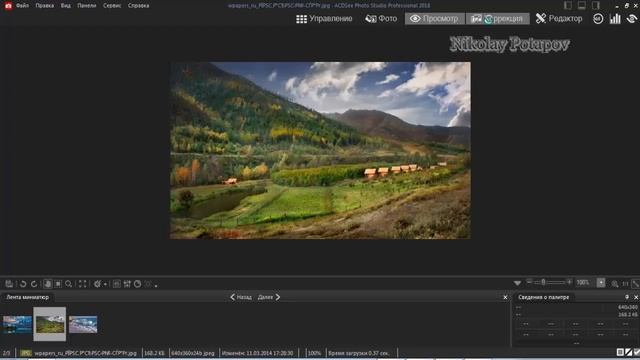Expand the toolbar overflow arrow

pos(156,285)
